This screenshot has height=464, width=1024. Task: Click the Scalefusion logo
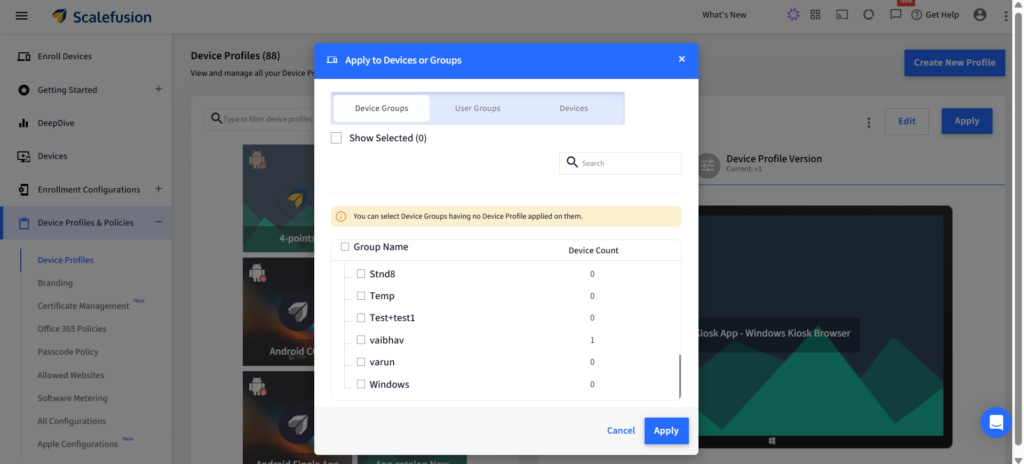102,16
